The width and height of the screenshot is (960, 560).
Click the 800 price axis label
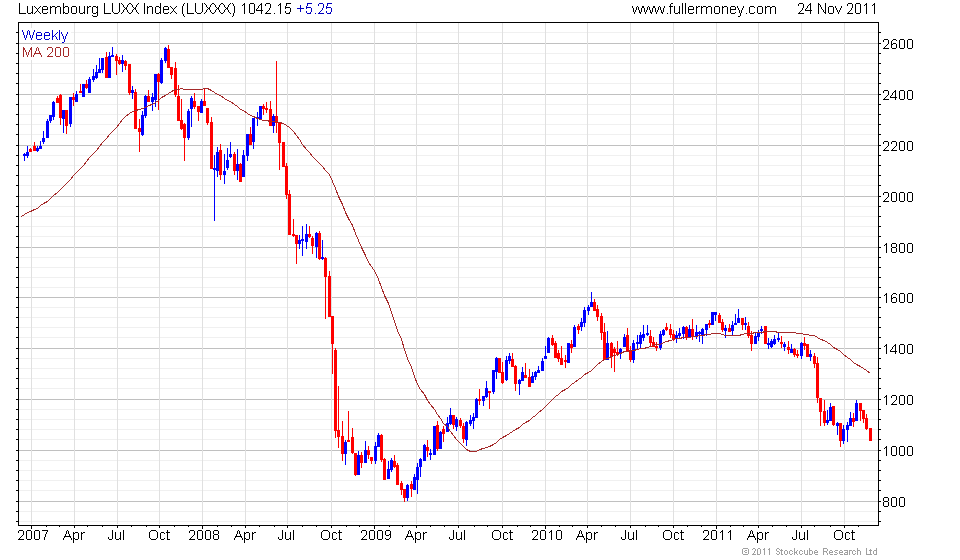click(893, 502)
